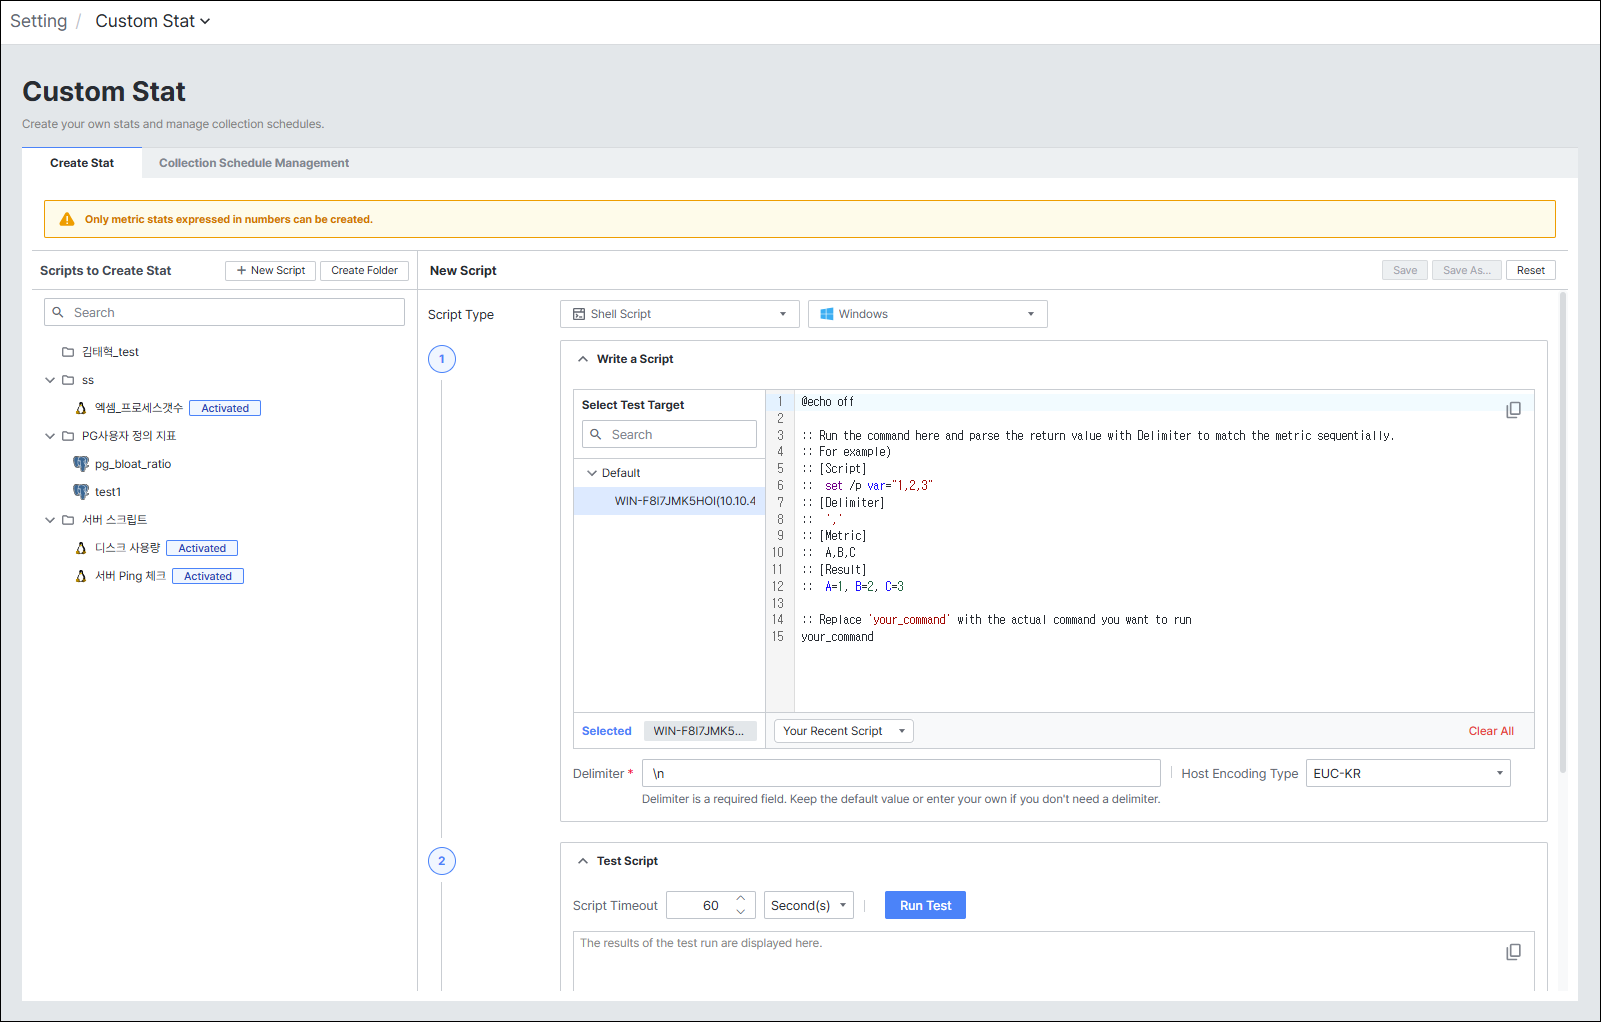Click the PostgreSQL icon next to pg_bloat_ratio

click(x=81, y=464)
